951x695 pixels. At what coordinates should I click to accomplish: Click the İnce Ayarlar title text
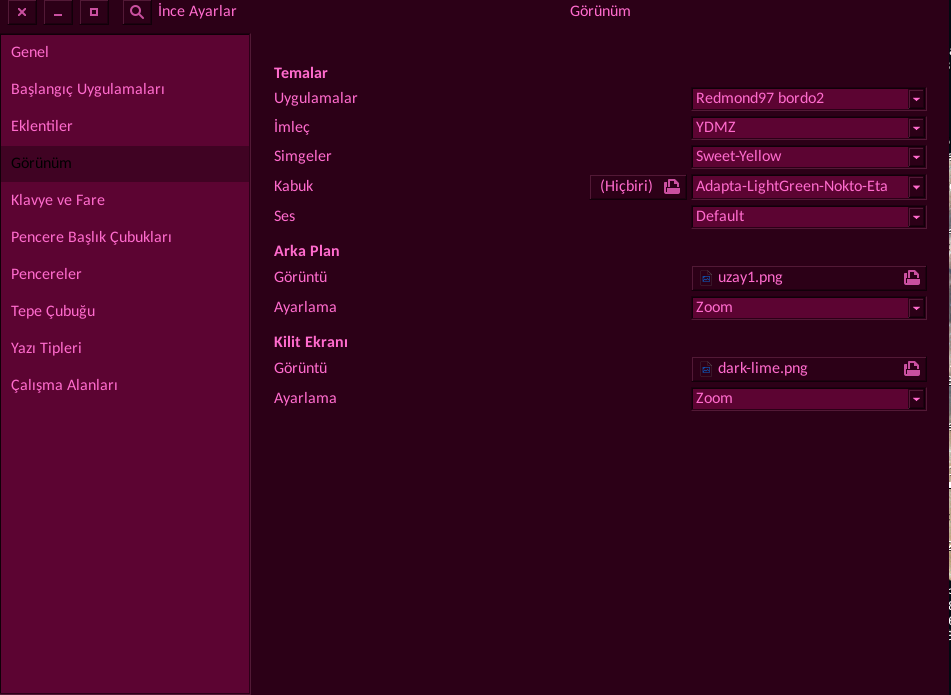coord(197,12)
